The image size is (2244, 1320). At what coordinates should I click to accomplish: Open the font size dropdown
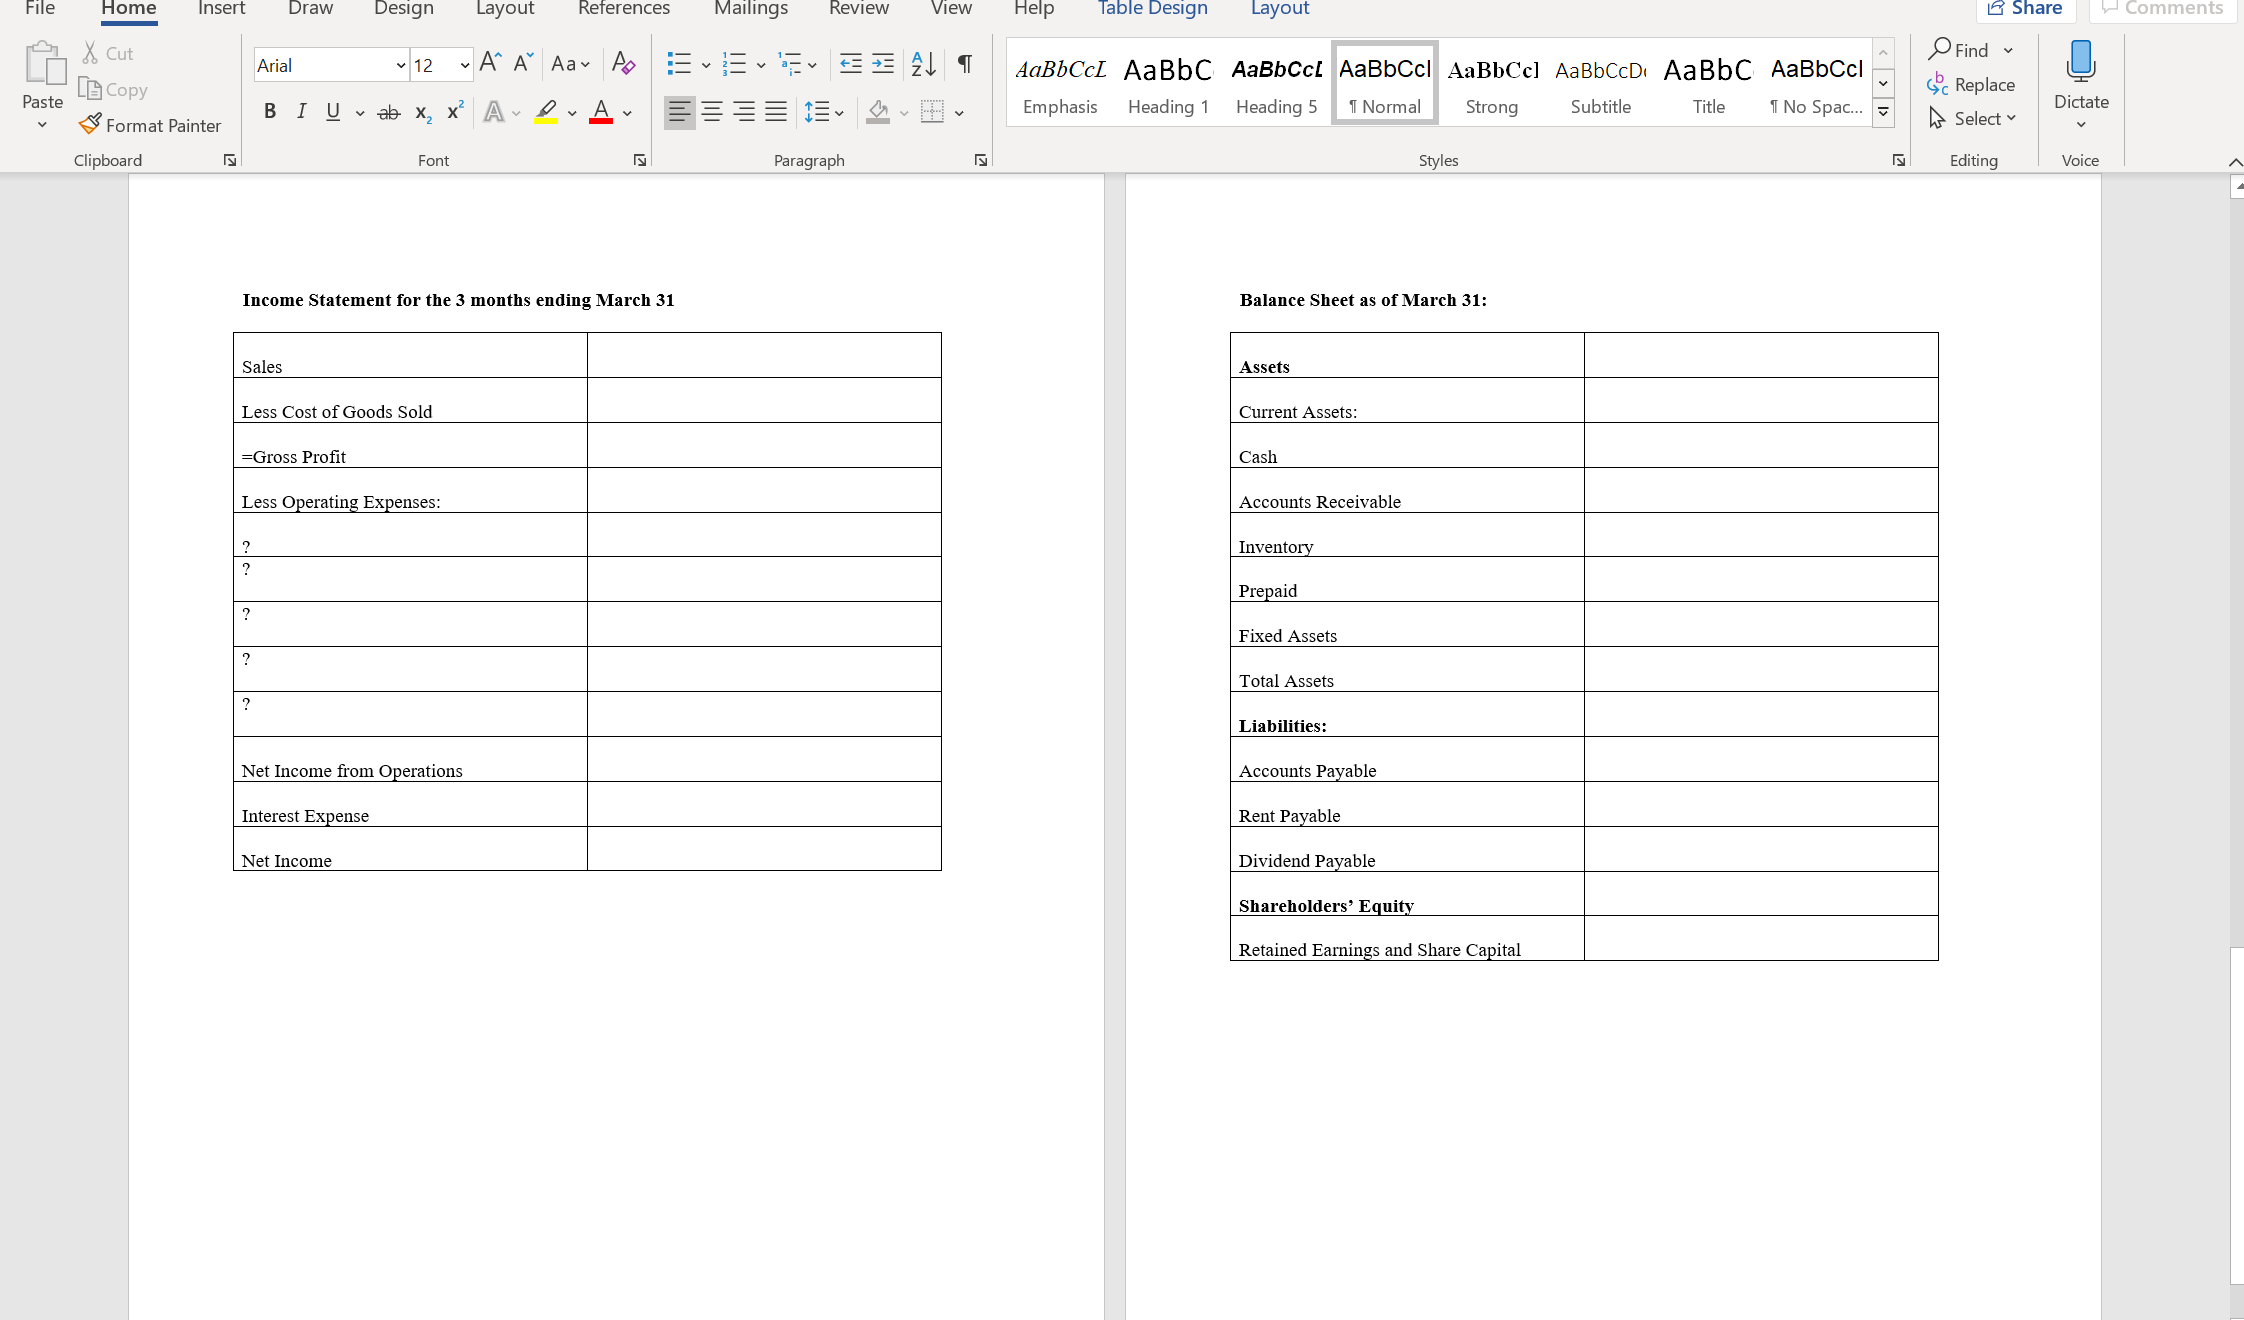coord(465,66)
